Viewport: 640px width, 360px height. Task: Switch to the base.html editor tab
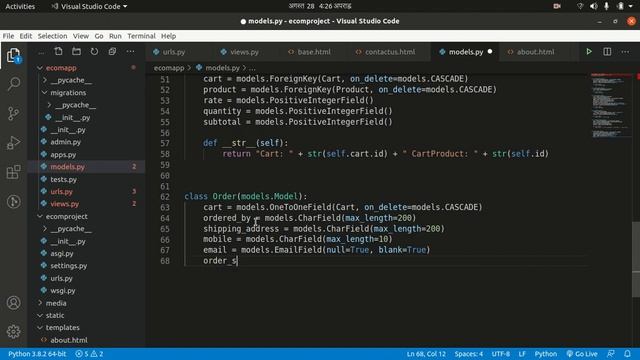(314, 52)
